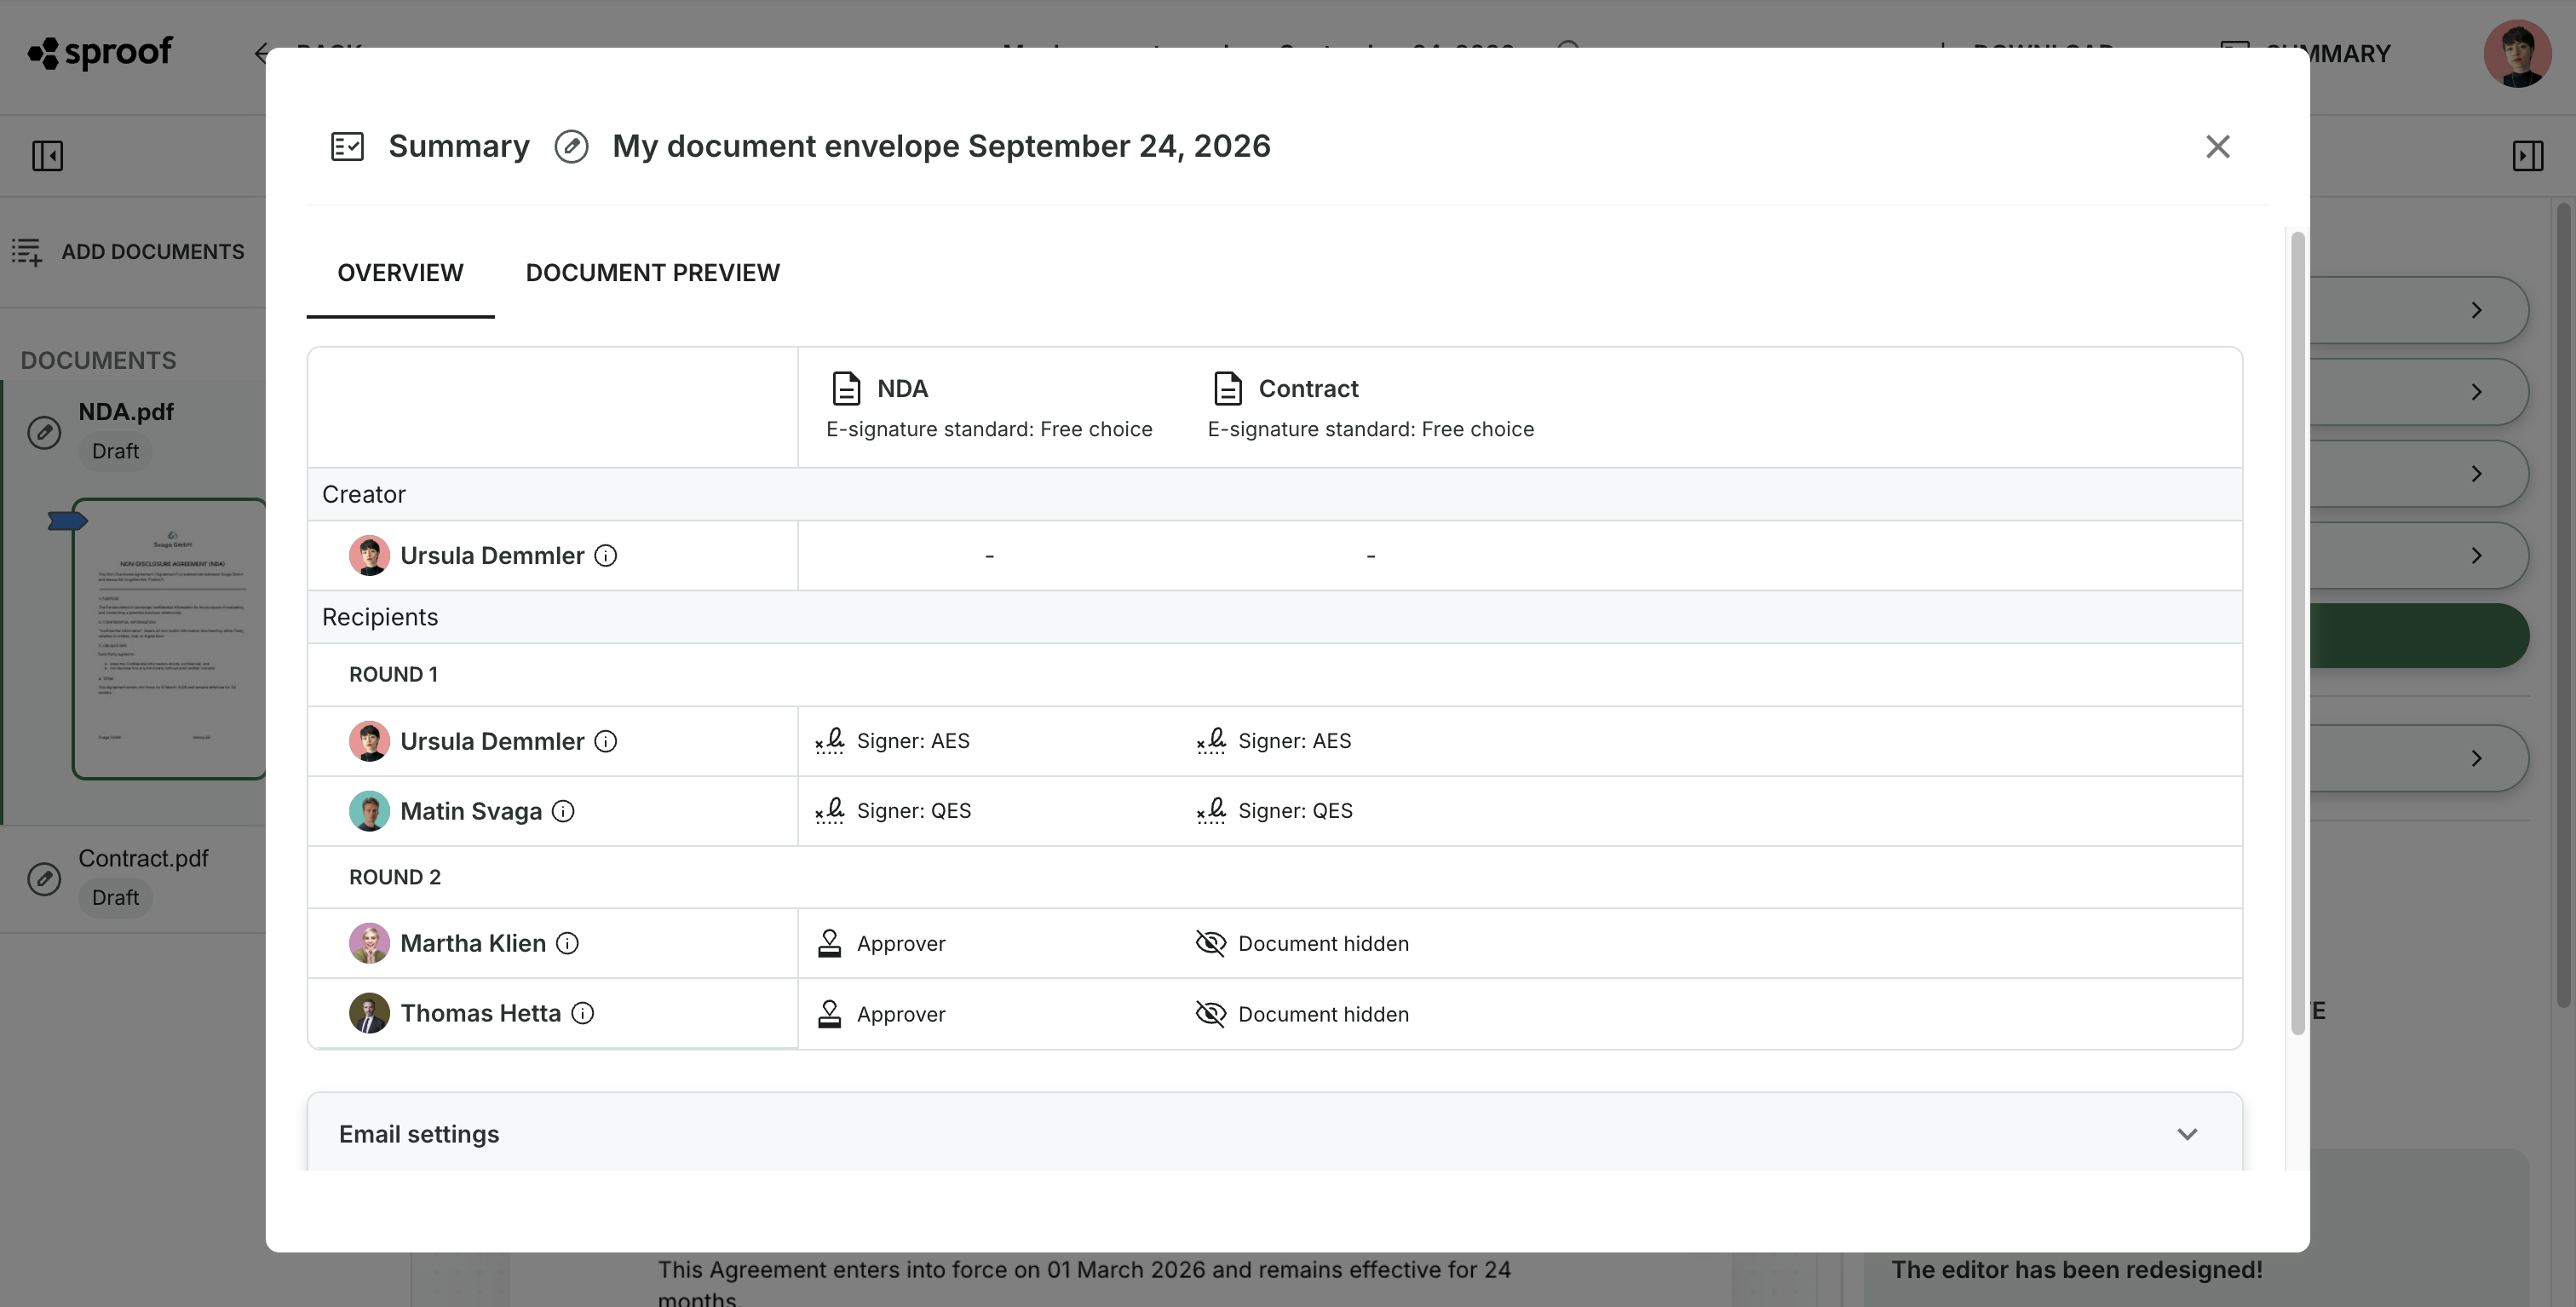Open the NDA page thumbnail
This screenshot has height=1307, width=2576.
(169, 639)
